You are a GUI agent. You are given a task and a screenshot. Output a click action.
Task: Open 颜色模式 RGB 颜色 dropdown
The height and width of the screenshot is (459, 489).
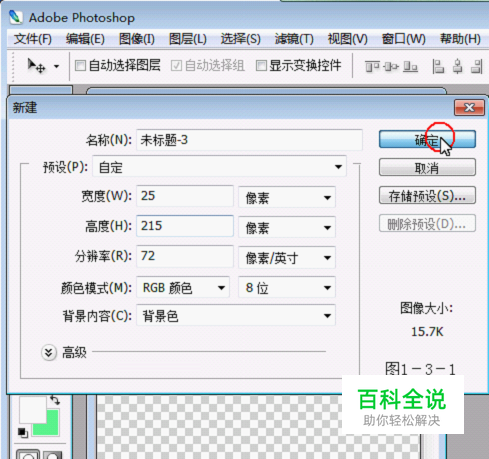[183, 287]
